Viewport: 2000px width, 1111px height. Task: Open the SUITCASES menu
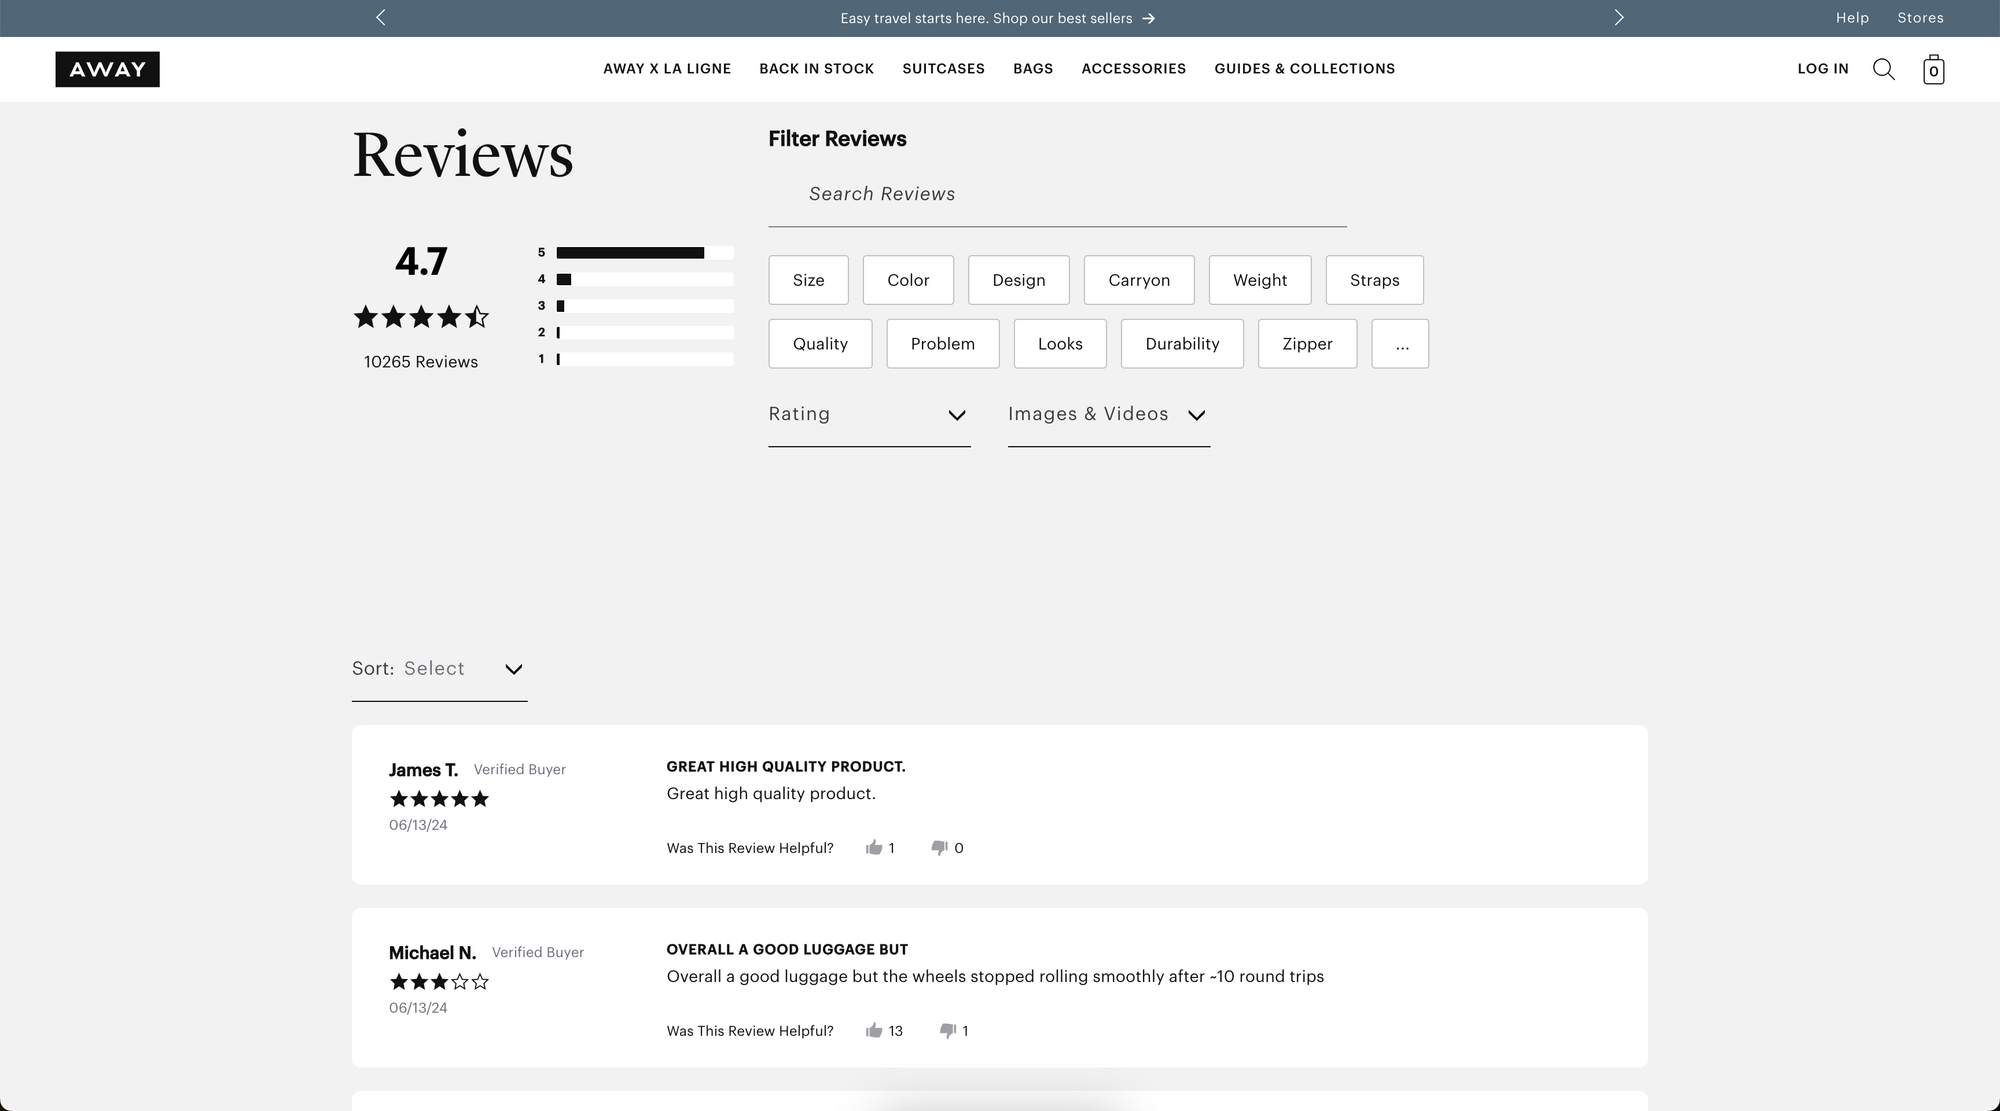coord(943,69)
